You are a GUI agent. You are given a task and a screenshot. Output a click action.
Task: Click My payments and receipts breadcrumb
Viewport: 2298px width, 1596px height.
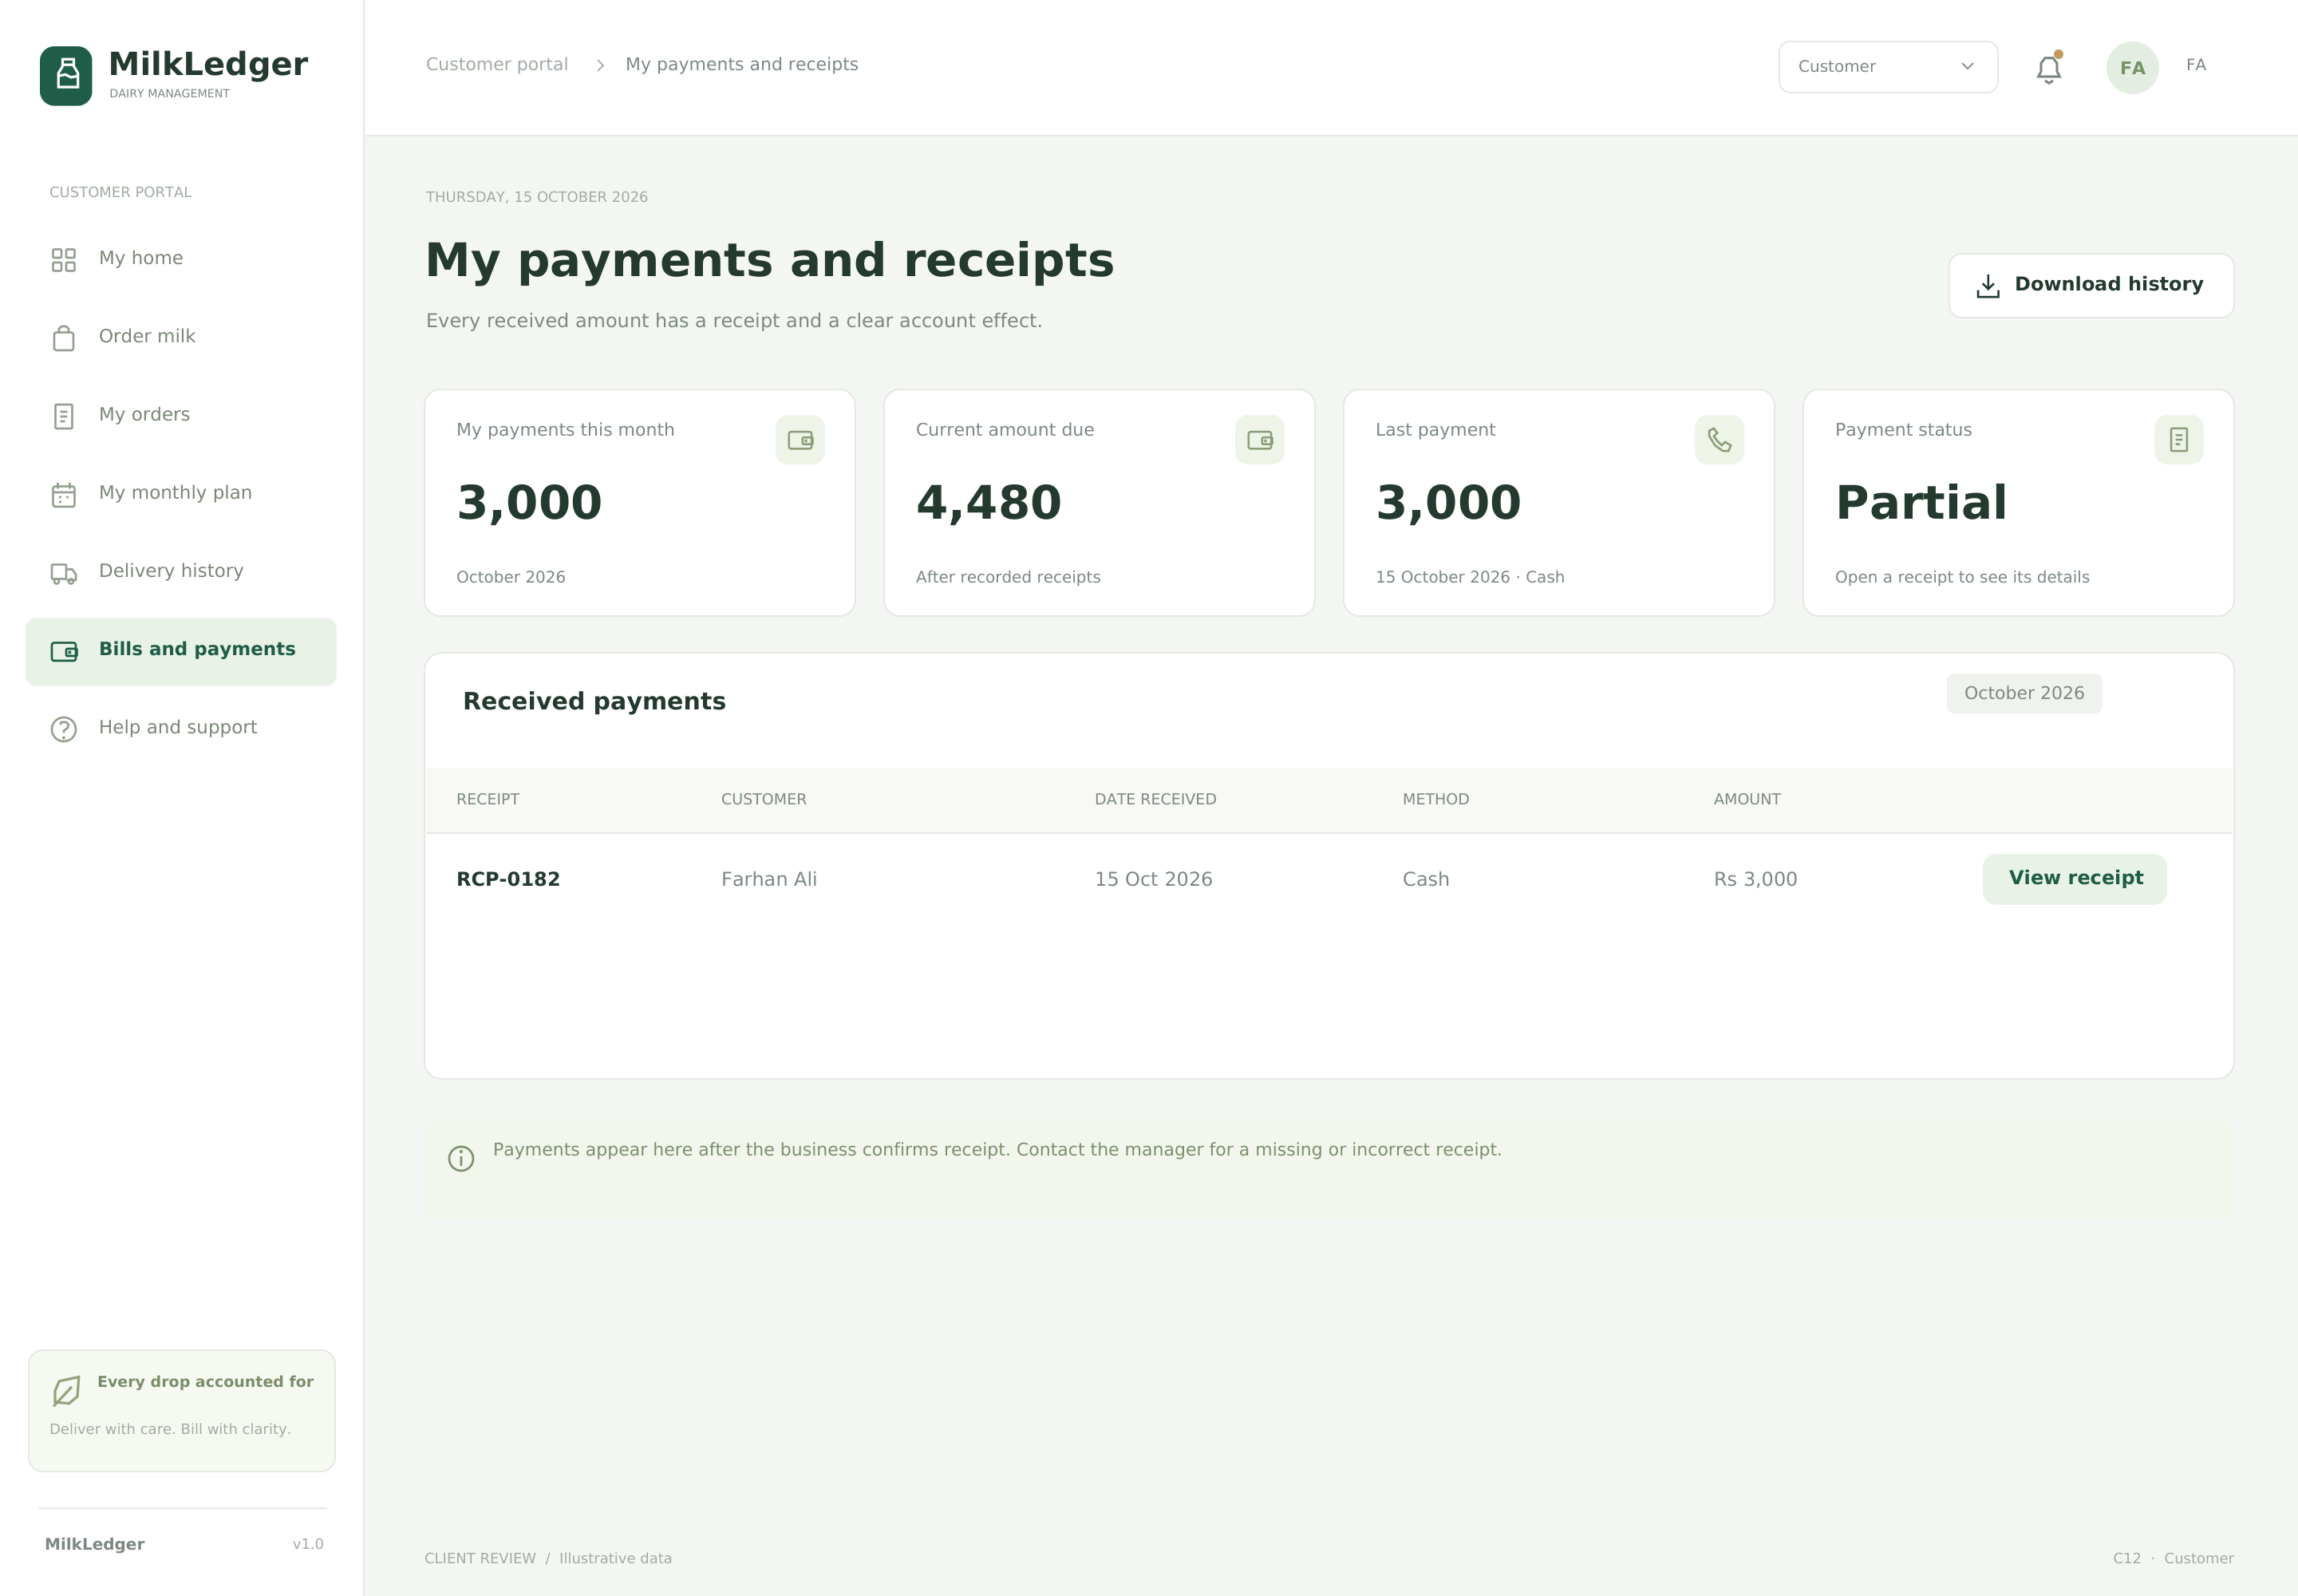click(x=742, y=64)
